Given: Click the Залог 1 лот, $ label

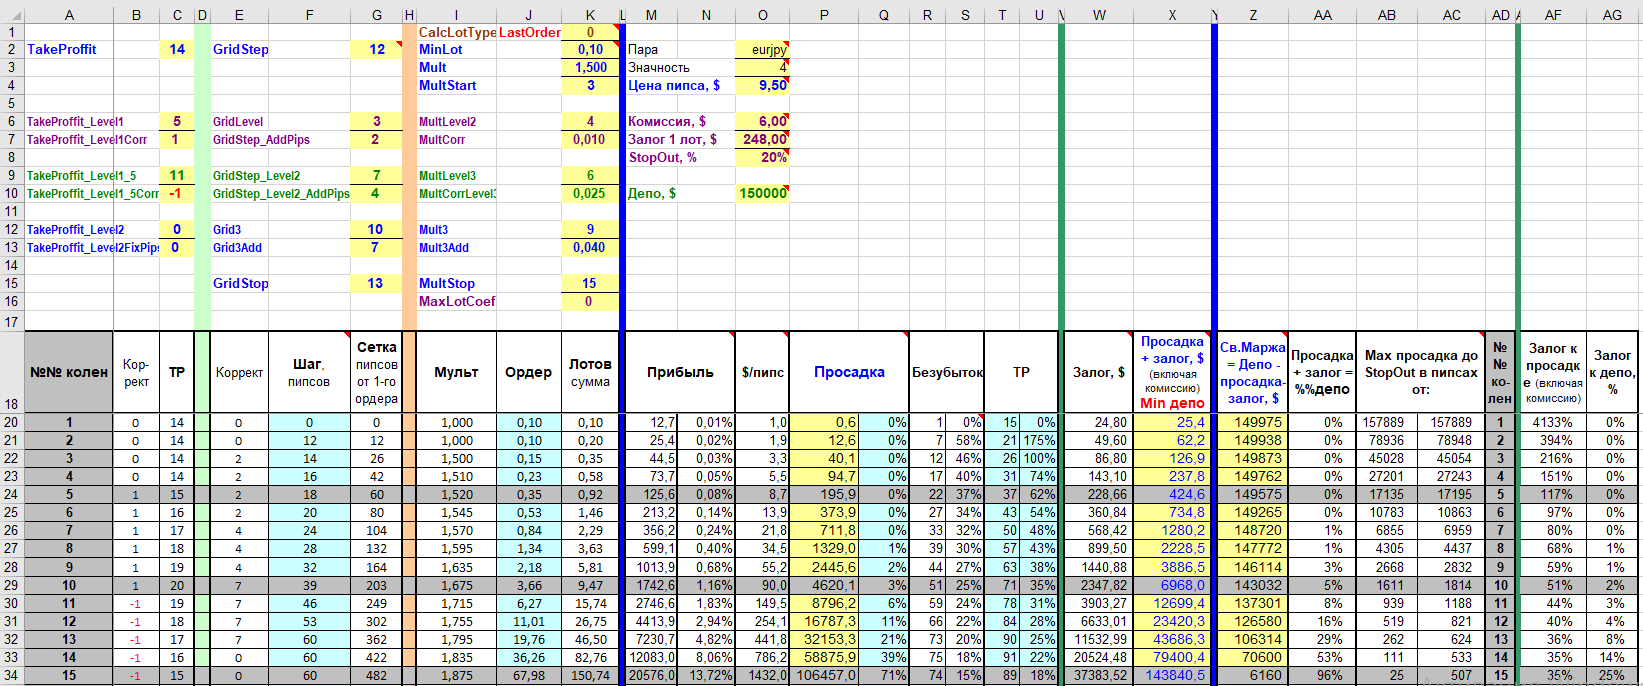Looking at the screenshot, I should point(672,139).
